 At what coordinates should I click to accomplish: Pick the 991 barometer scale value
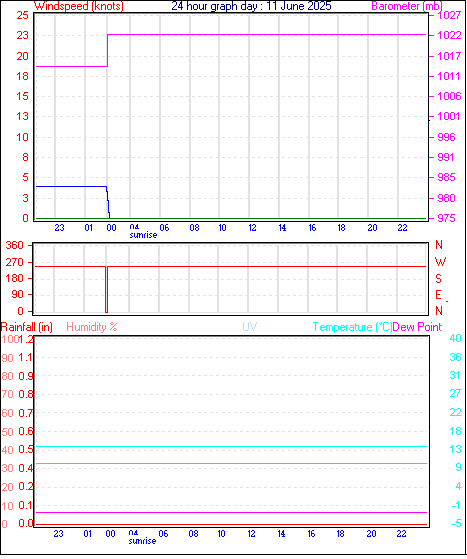[x=446, y=157]
